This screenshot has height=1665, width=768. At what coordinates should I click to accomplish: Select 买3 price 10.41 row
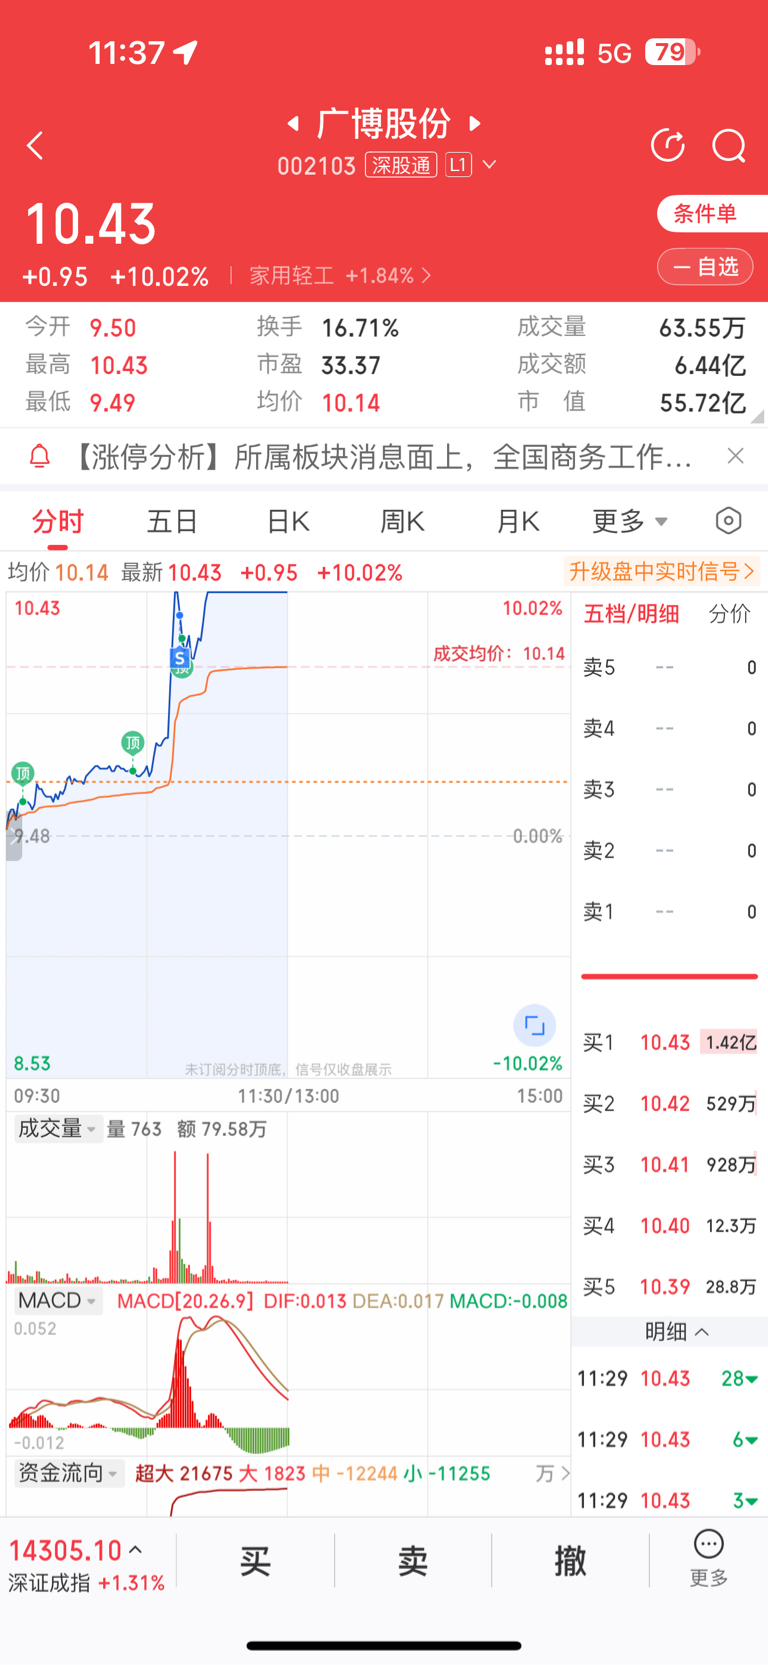(x=669, y=1165)
